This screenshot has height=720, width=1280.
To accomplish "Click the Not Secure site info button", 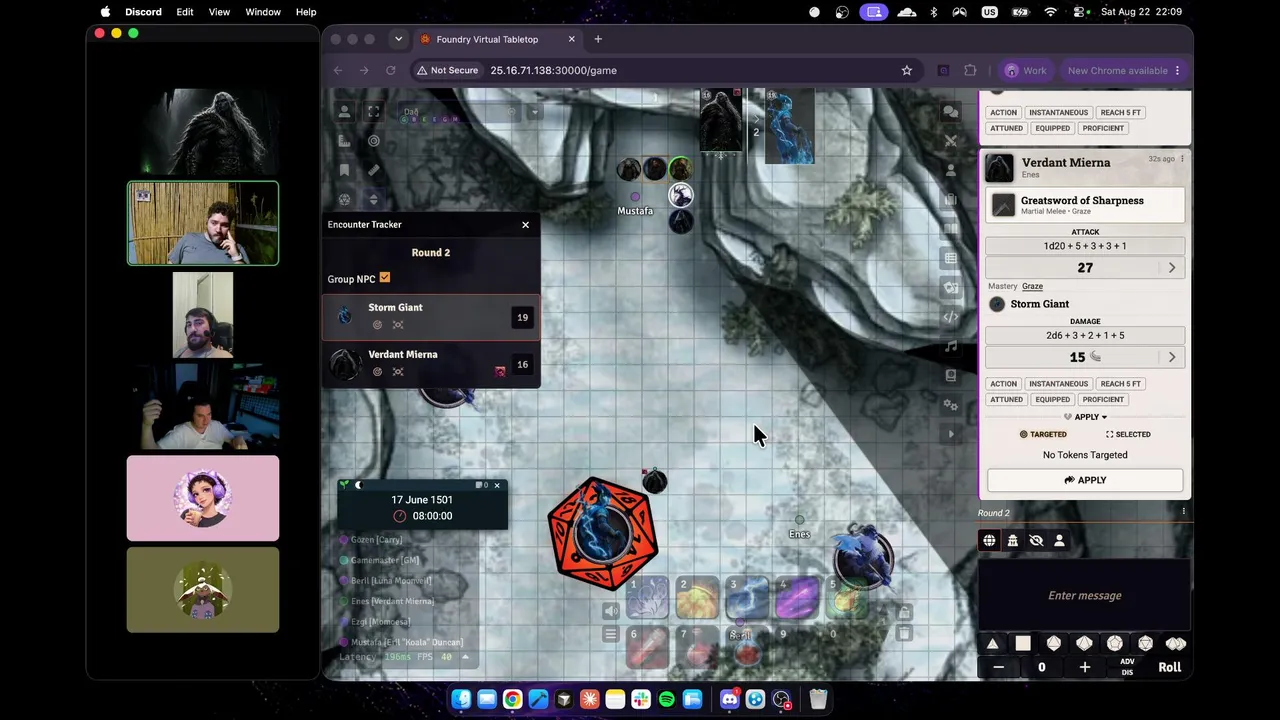I will click(447, 70).
